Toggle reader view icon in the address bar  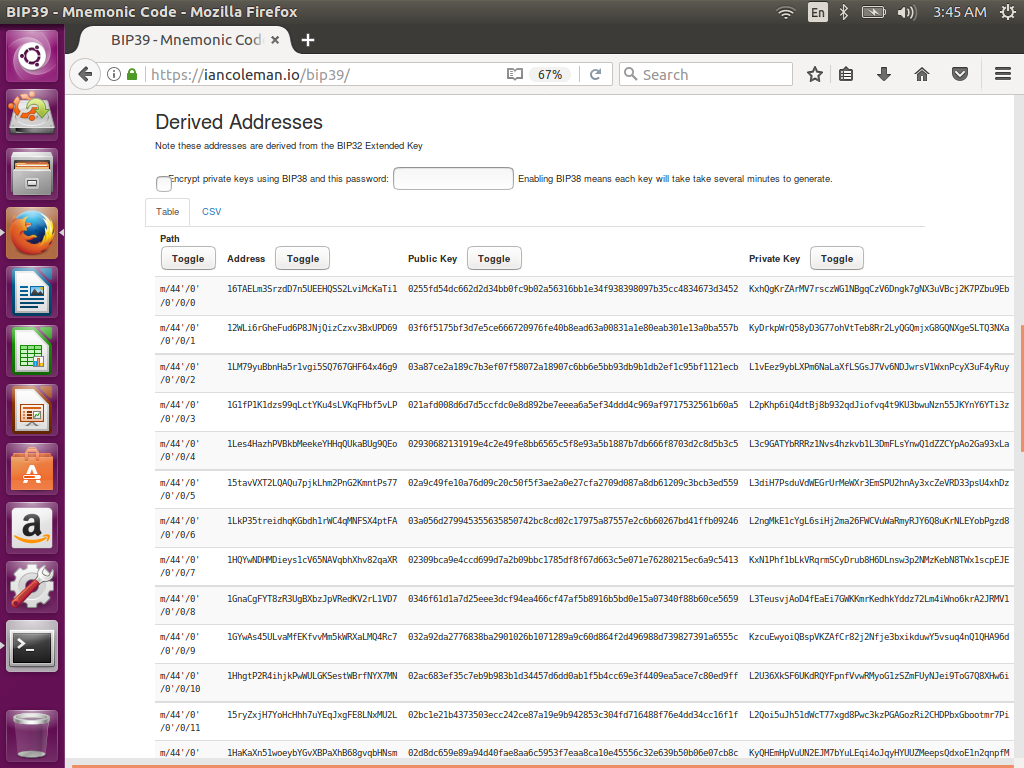(x=514, y=74)
